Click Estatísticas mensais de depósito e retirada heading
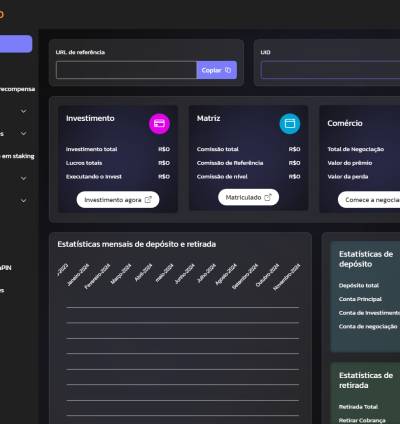The image size is (400, 424). (136, 244)
